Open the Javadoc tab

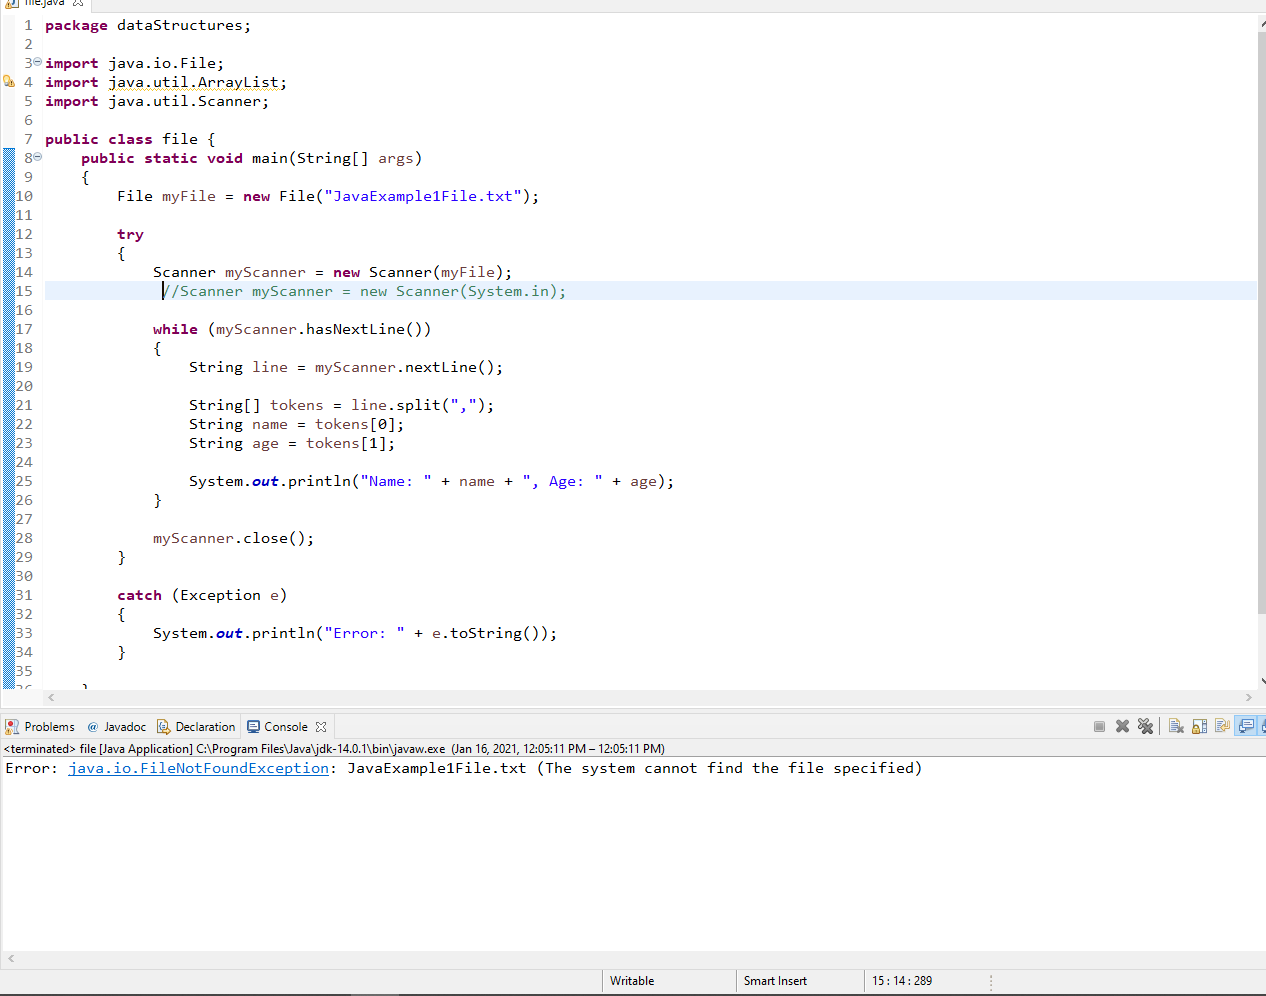point(116,727)
